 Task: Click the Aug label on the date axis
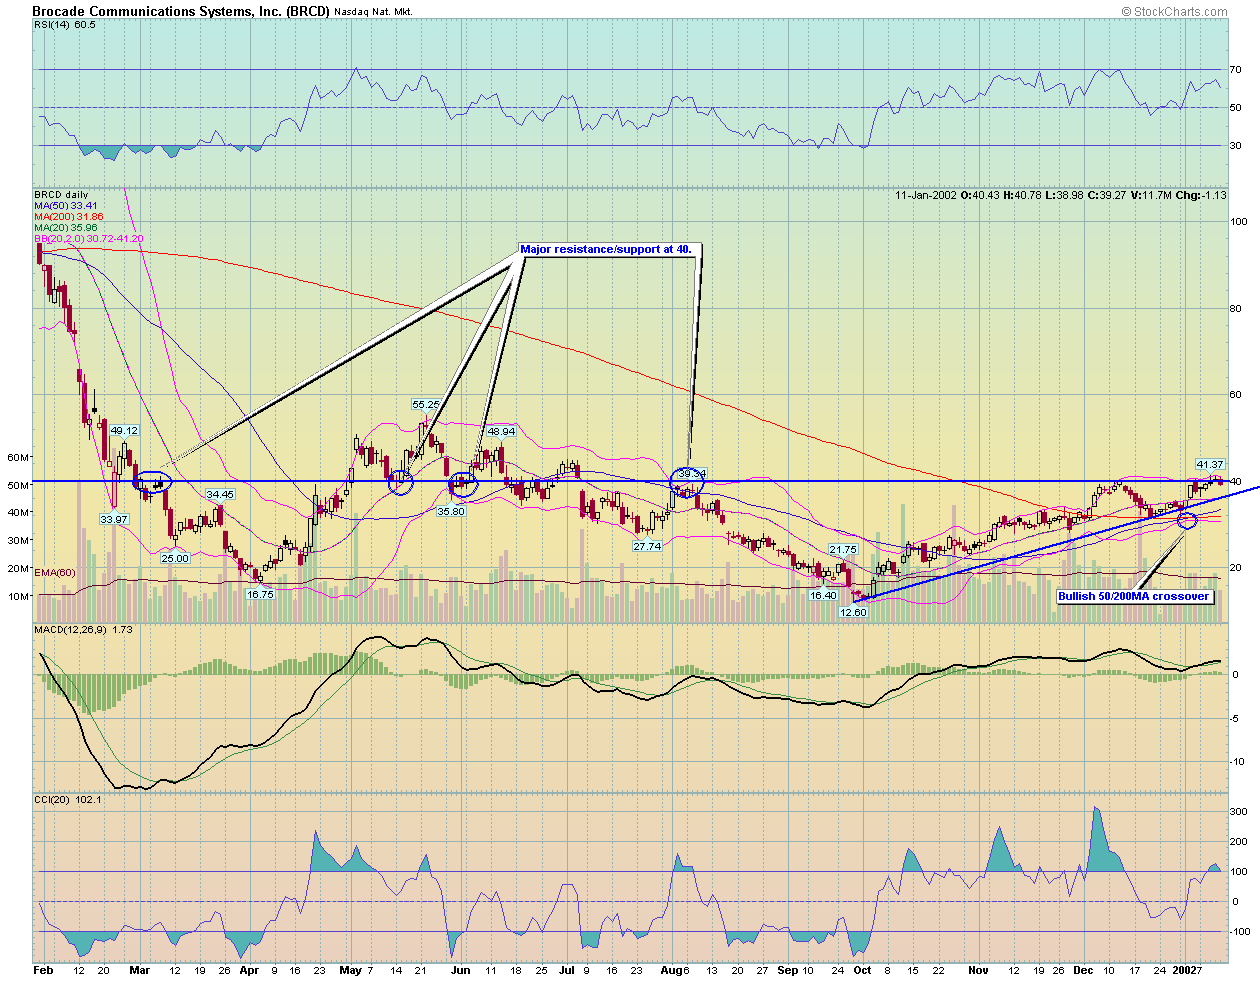pyautogui.click(x=673, y=970)
